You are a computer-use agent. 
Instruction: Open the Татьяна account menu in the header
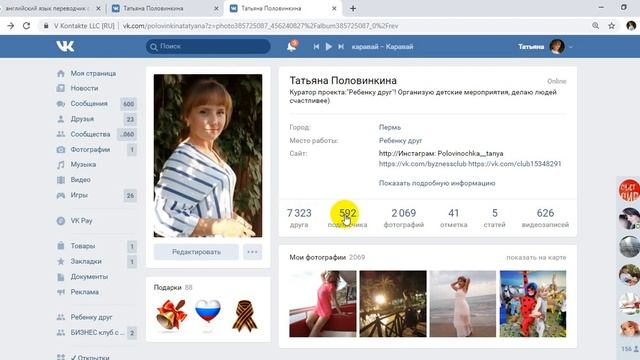[545, 47]
